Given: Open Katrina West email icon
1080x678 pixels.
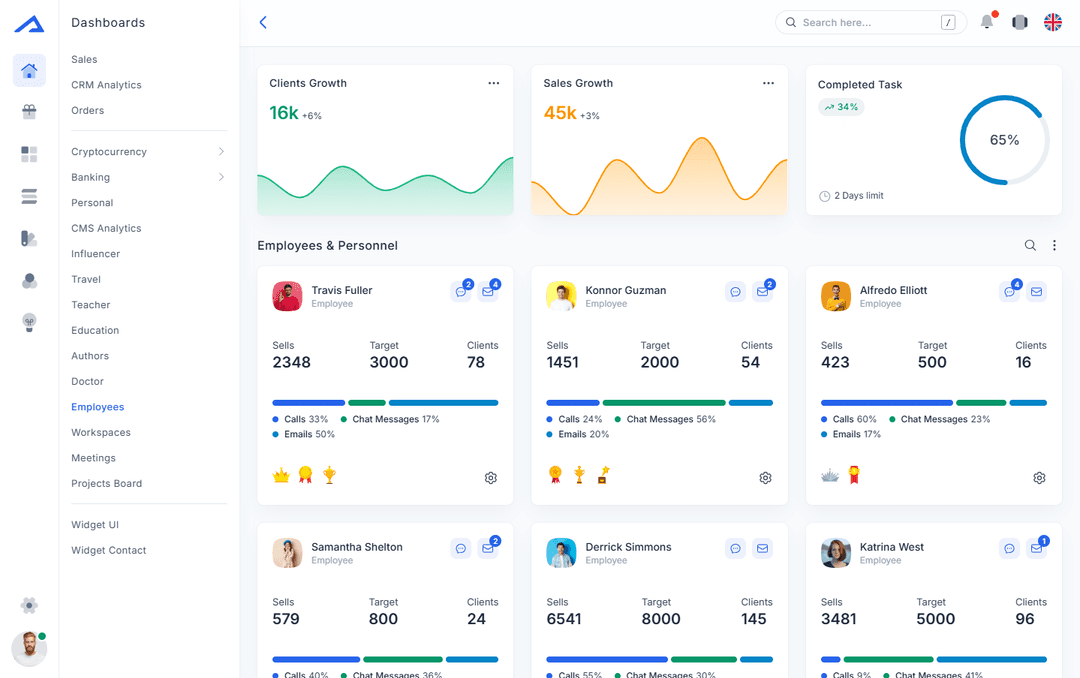Looking at the screenshot, I should pos(1036,548).
